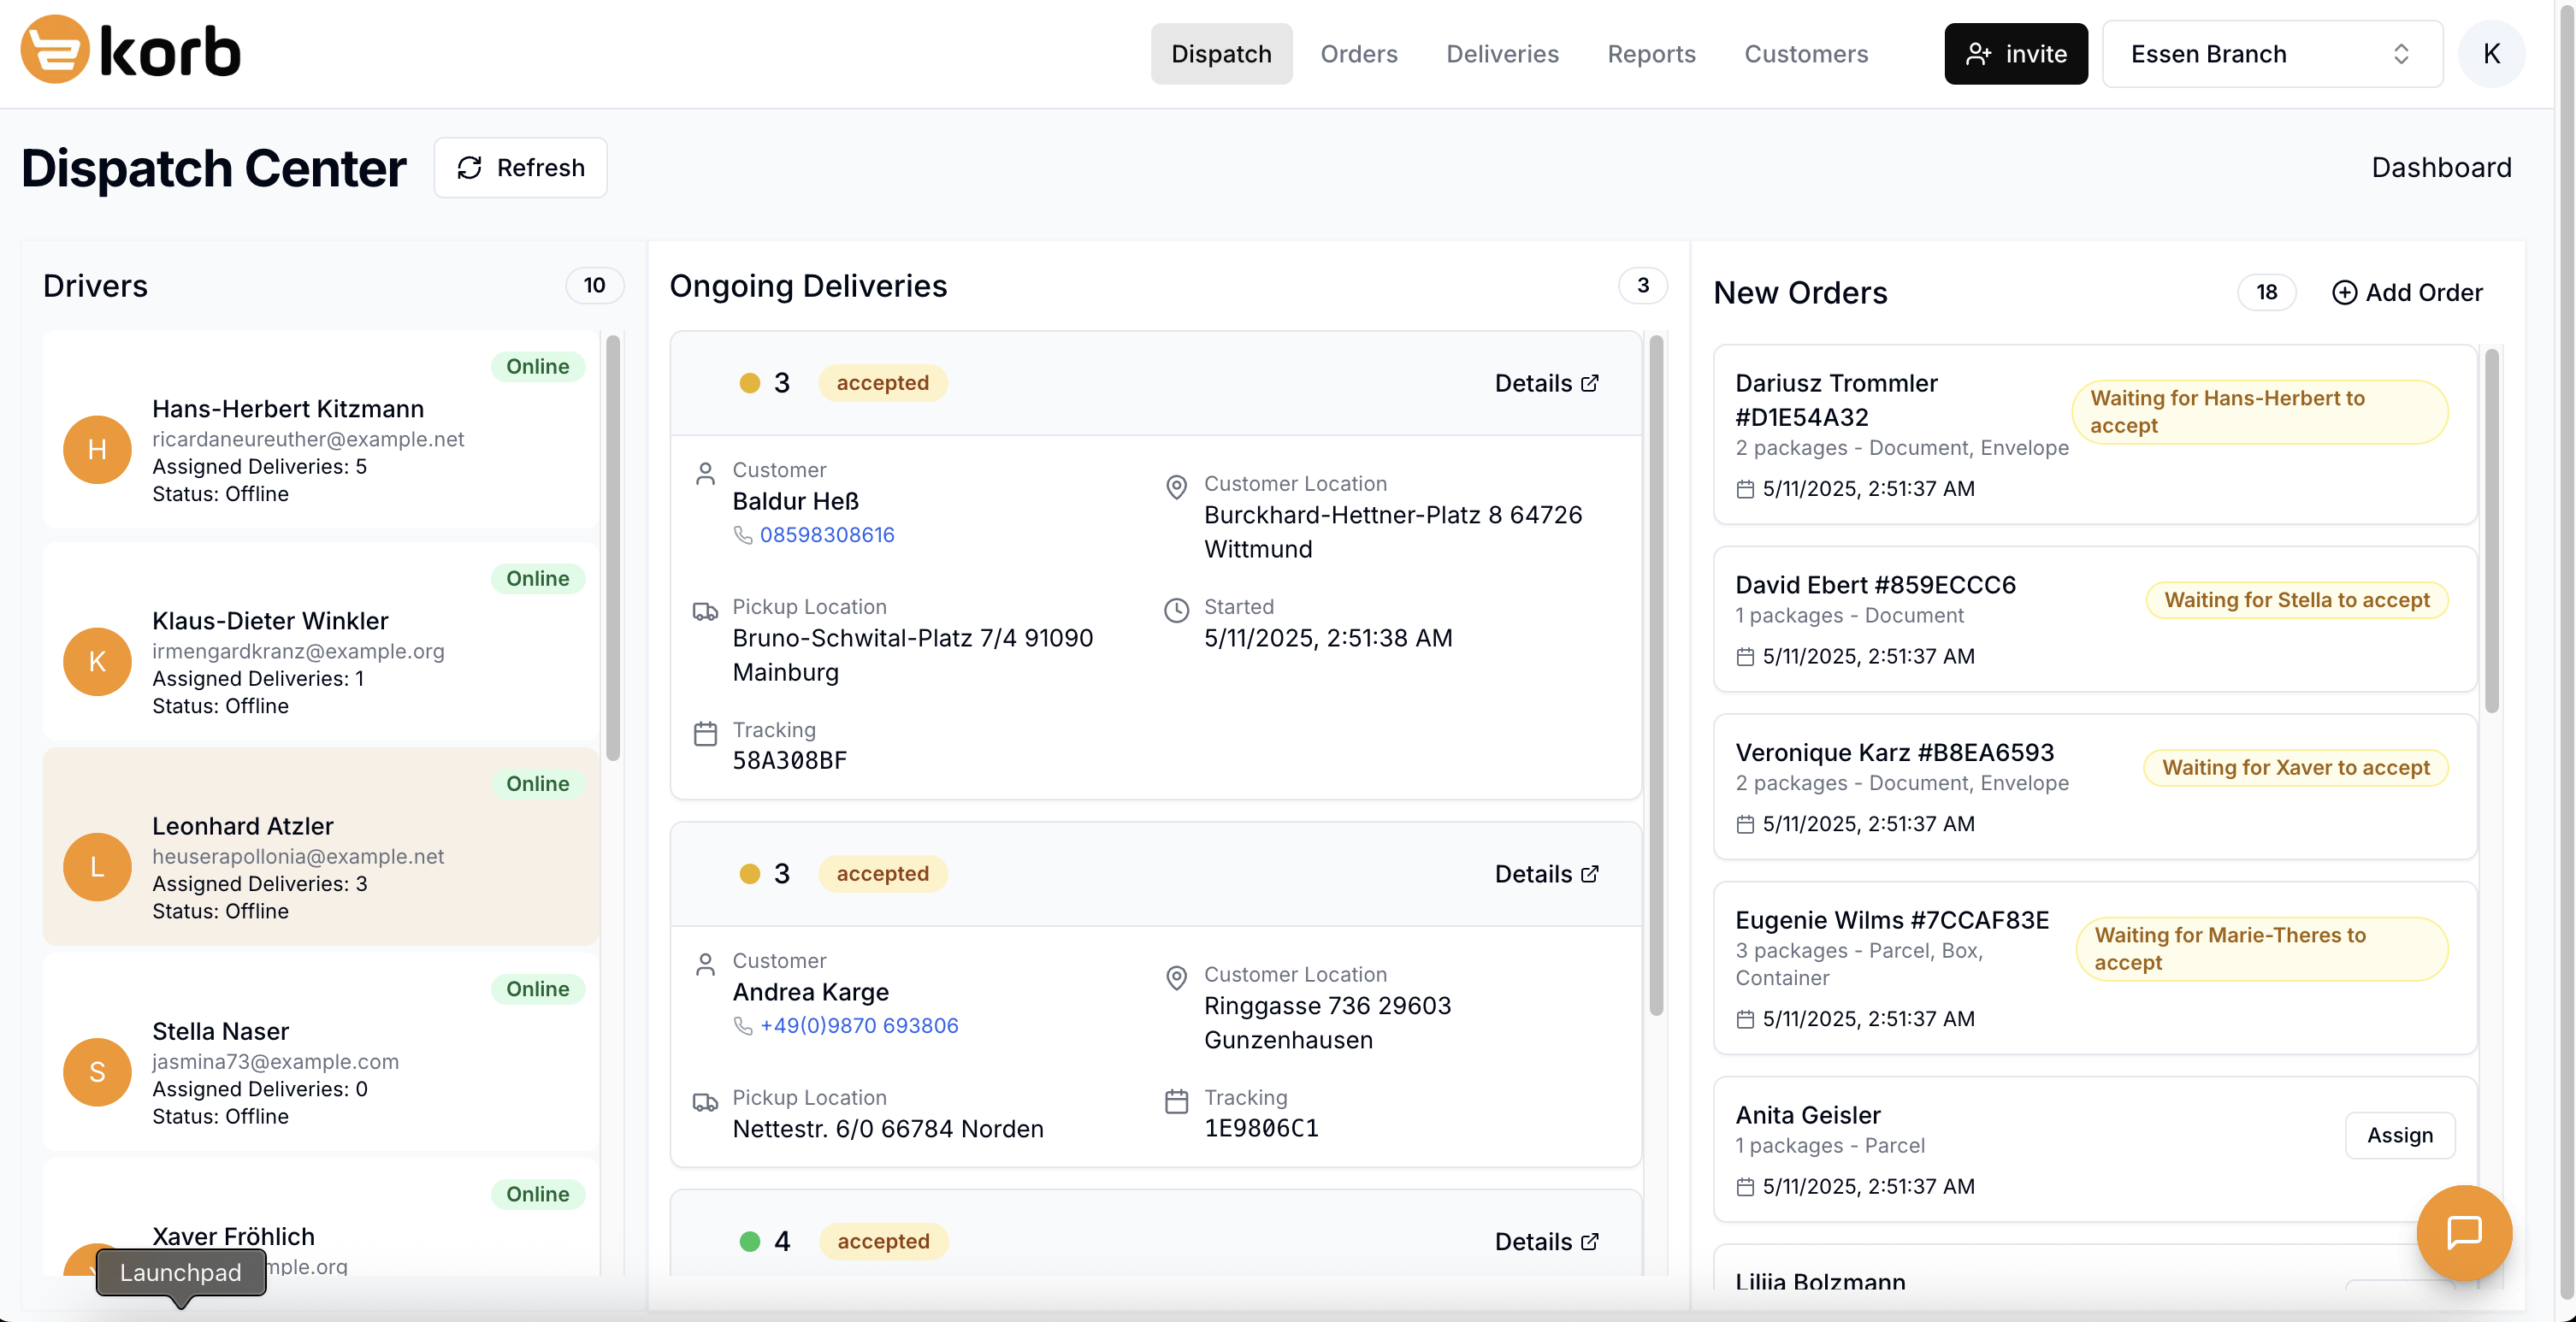Open Andrea Karge delivery details external link icon
This screenshot has height=1322, width=2576.
1590,874
